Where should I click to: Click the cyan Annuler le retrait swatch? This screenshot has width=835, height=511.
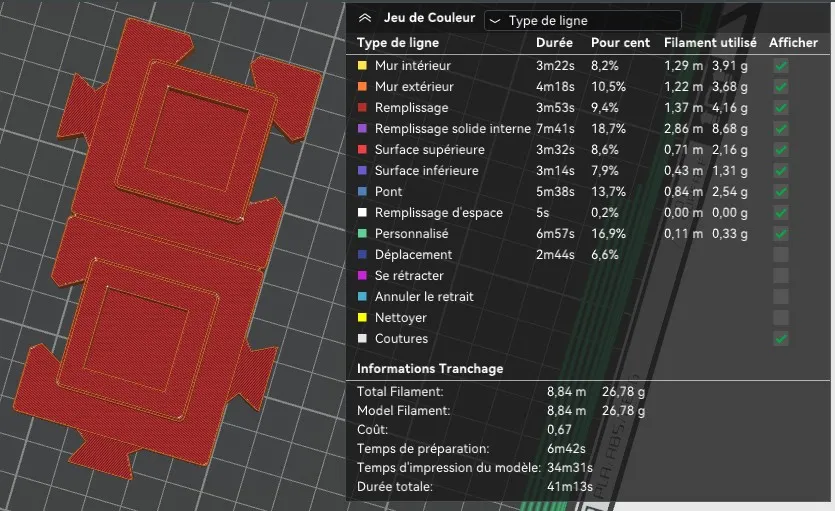tap(362, 296)
